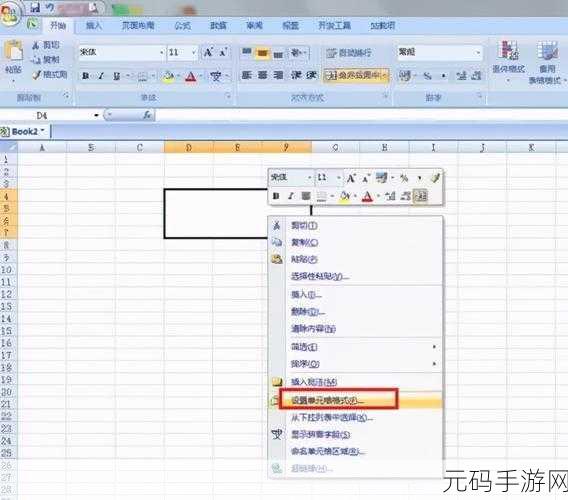Image resolution: width=568 pixels, height=500 pixels.
Task: Toggle Wrap Text (自动换行) button
Action: point(349,53)
